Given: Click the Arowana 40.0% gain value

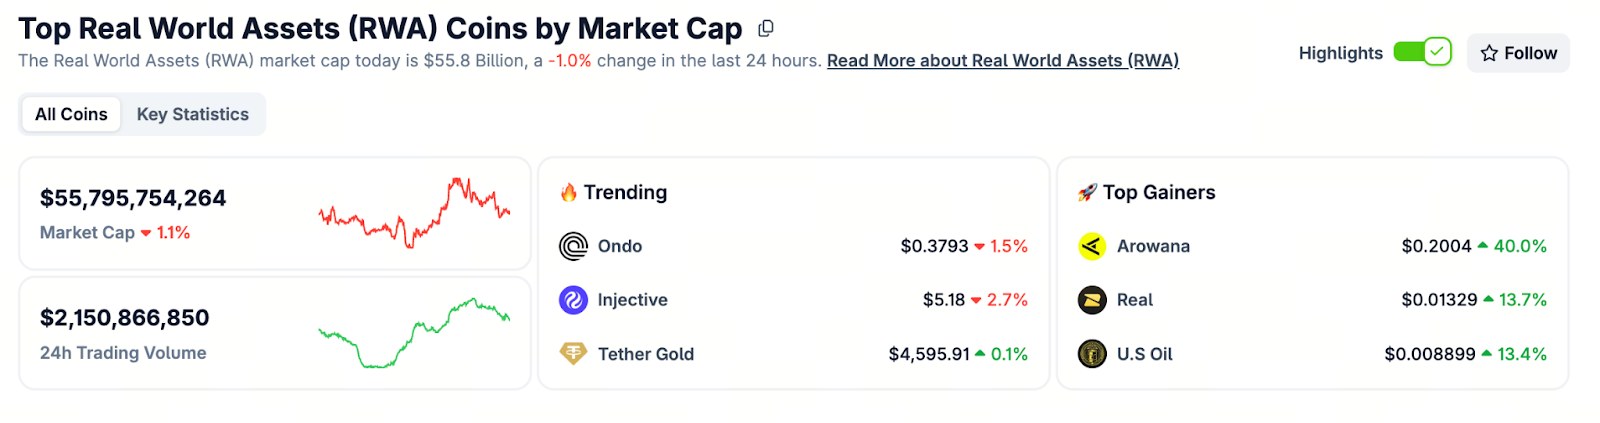Looking at the screenshot, I should tap(1519, 246).
